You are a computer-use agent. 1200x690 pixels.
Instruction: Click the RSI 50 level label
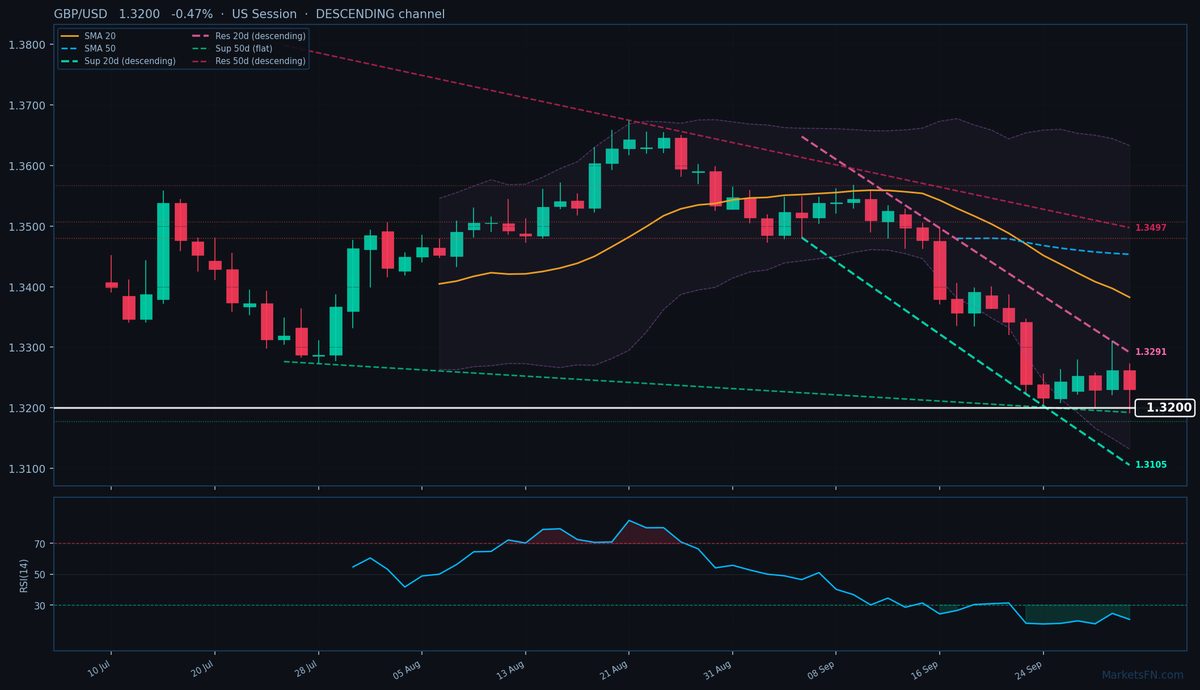tap(40, 574)
